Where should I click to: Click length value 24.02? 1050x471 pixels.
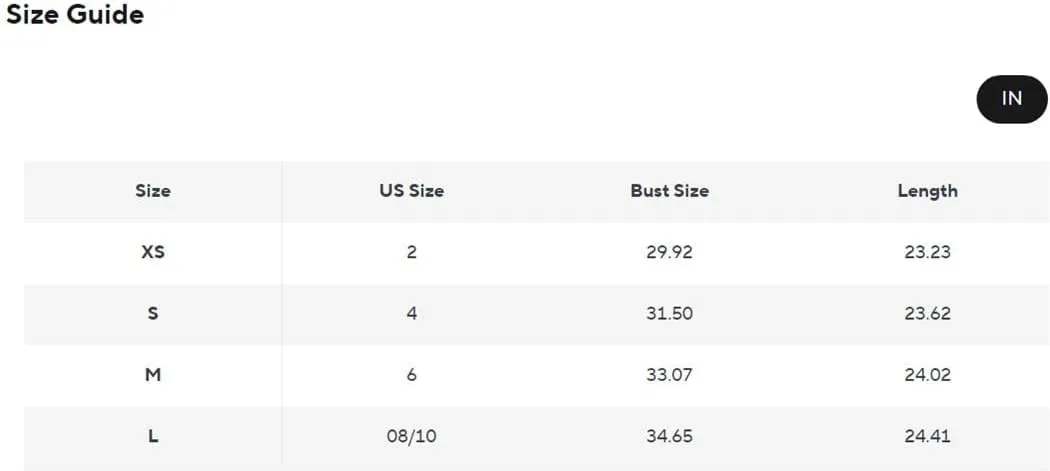[x=927, y=375]
